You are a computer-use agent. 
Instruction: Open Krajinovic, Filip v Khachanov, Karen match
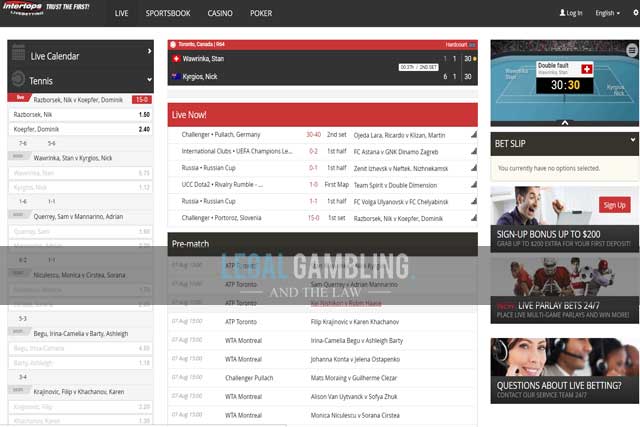coord(78,391)
